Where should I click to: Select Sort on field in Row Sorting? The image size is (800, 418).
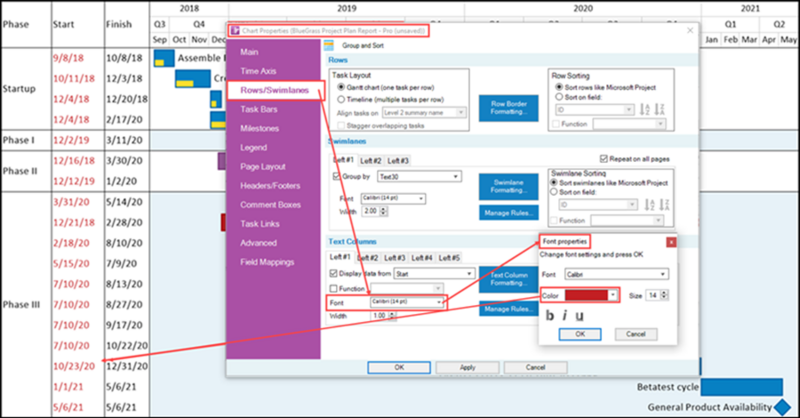tap(559, 97)
